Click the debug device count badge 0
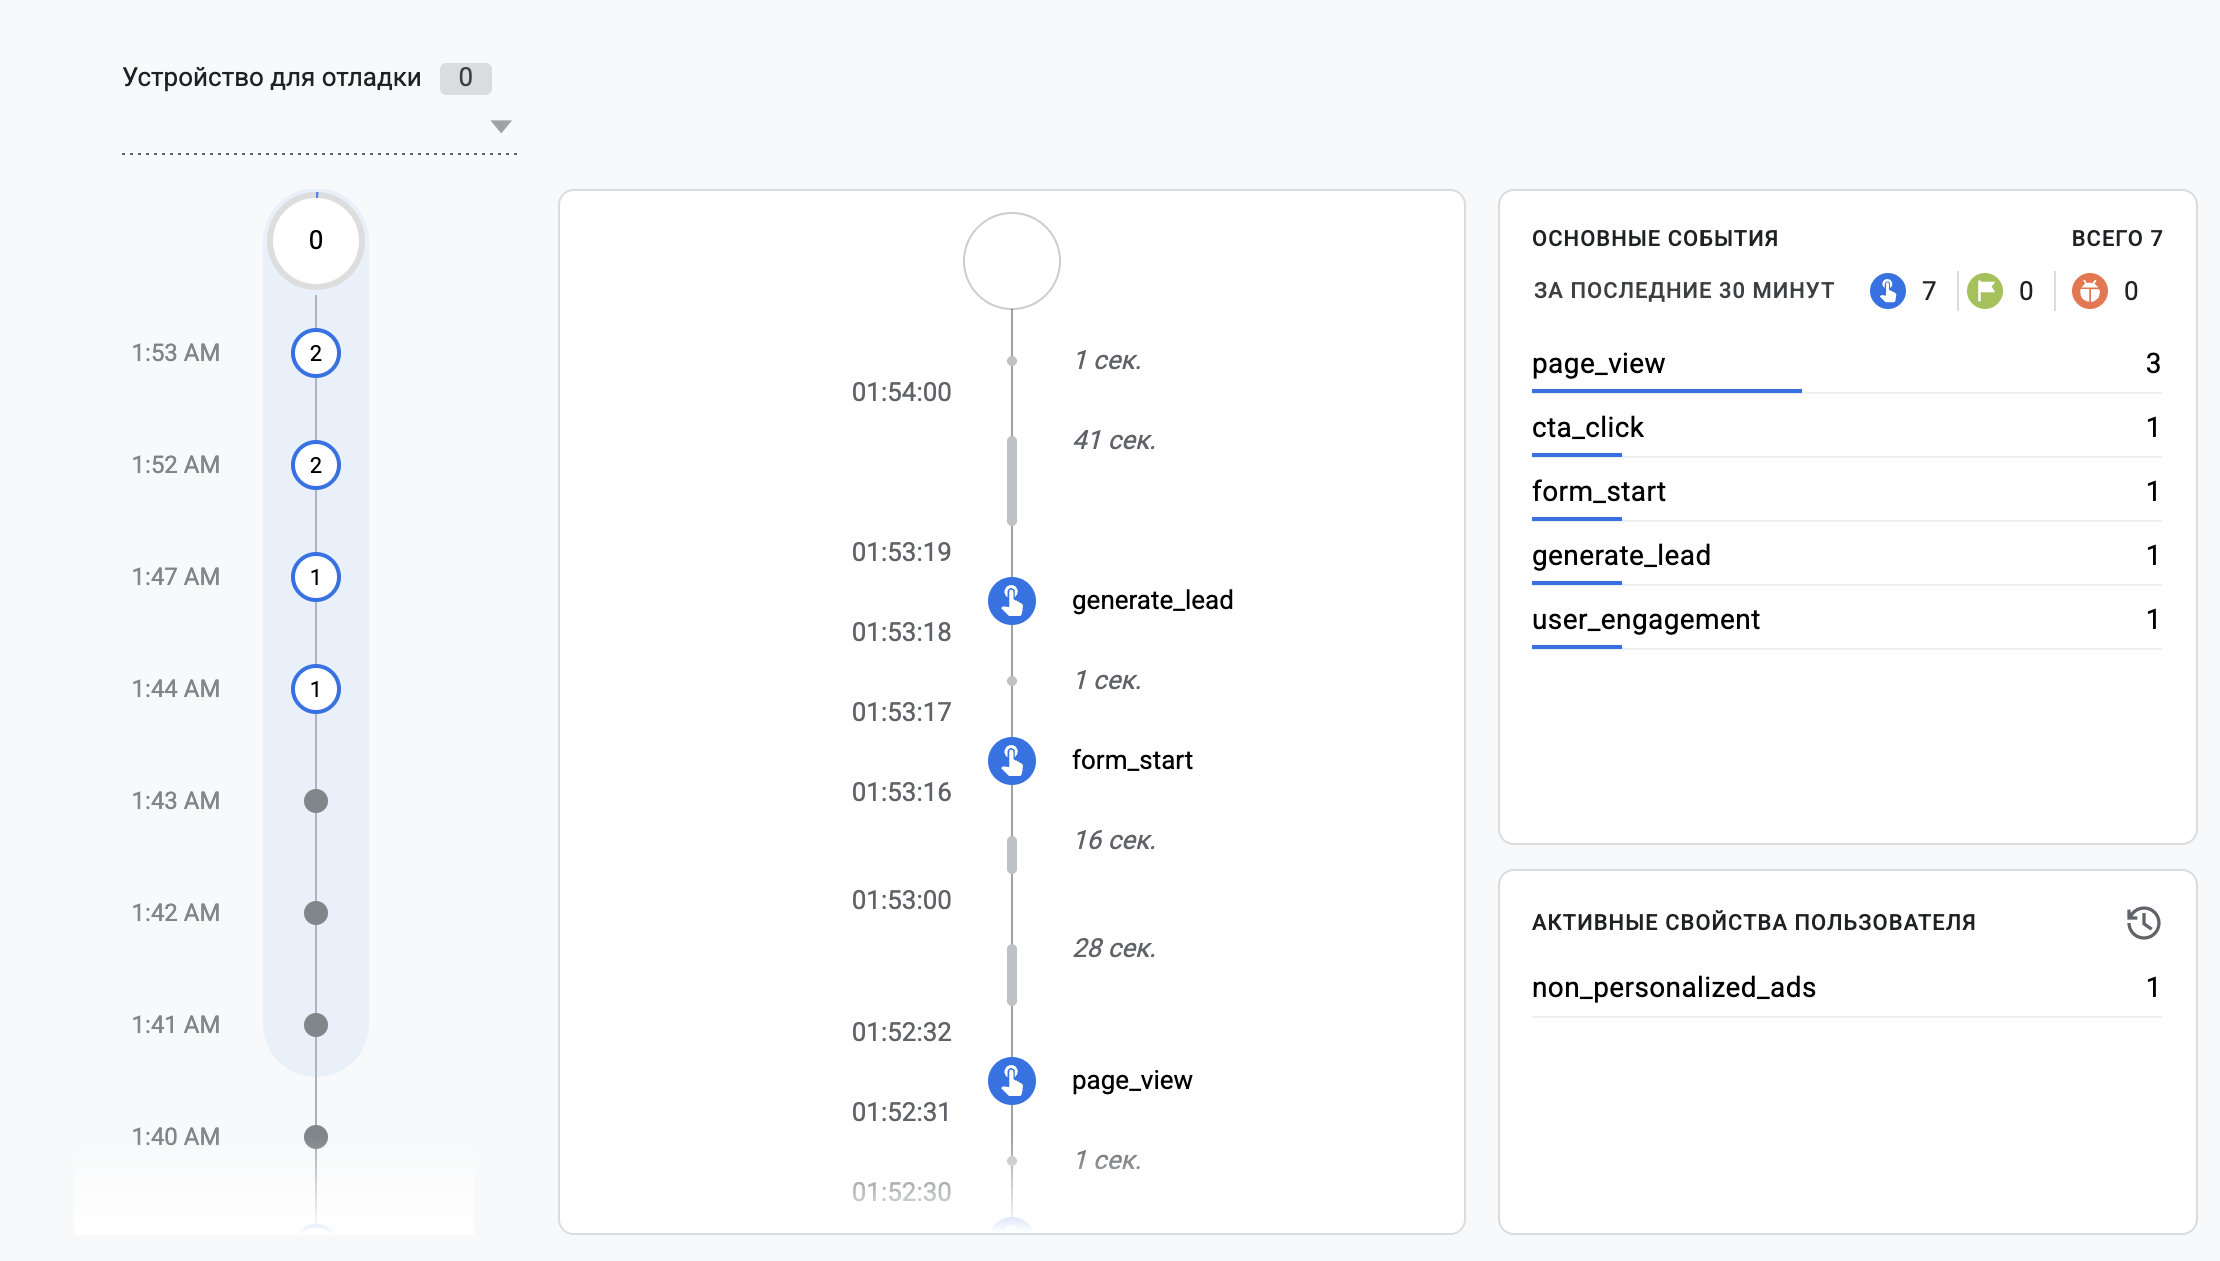 pyautogui.click(x=466, y=78)
